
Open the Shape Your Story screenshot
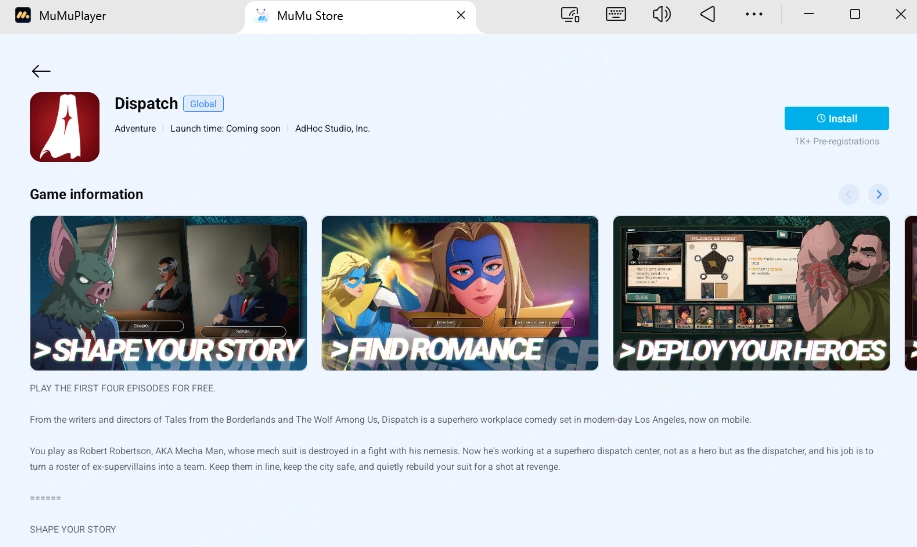[168, 293]
